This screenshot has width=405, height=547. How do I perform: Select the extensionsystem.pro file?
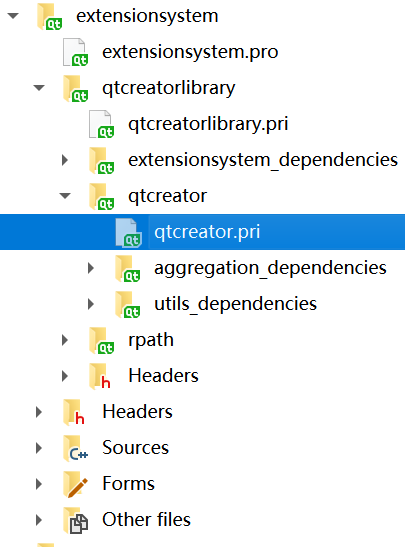tap(190, 52)
